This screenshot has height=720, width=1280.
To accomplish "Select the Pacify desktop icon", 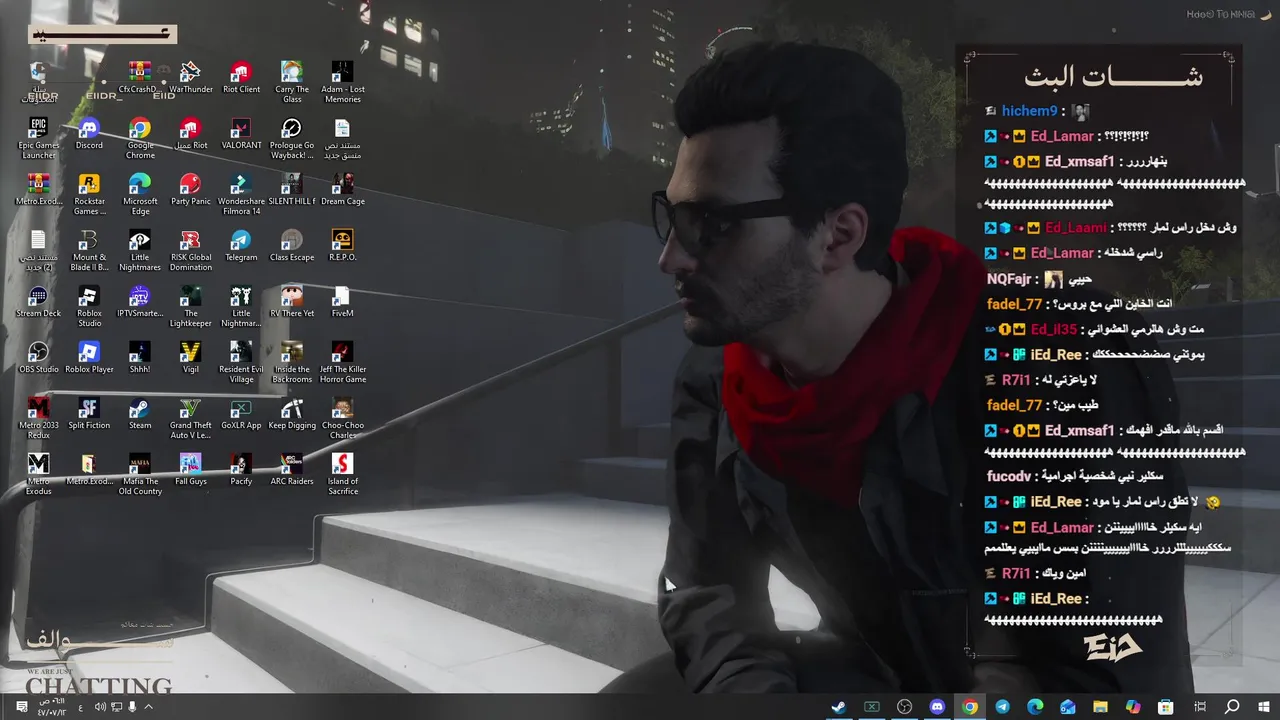I will tap(241, 470).
